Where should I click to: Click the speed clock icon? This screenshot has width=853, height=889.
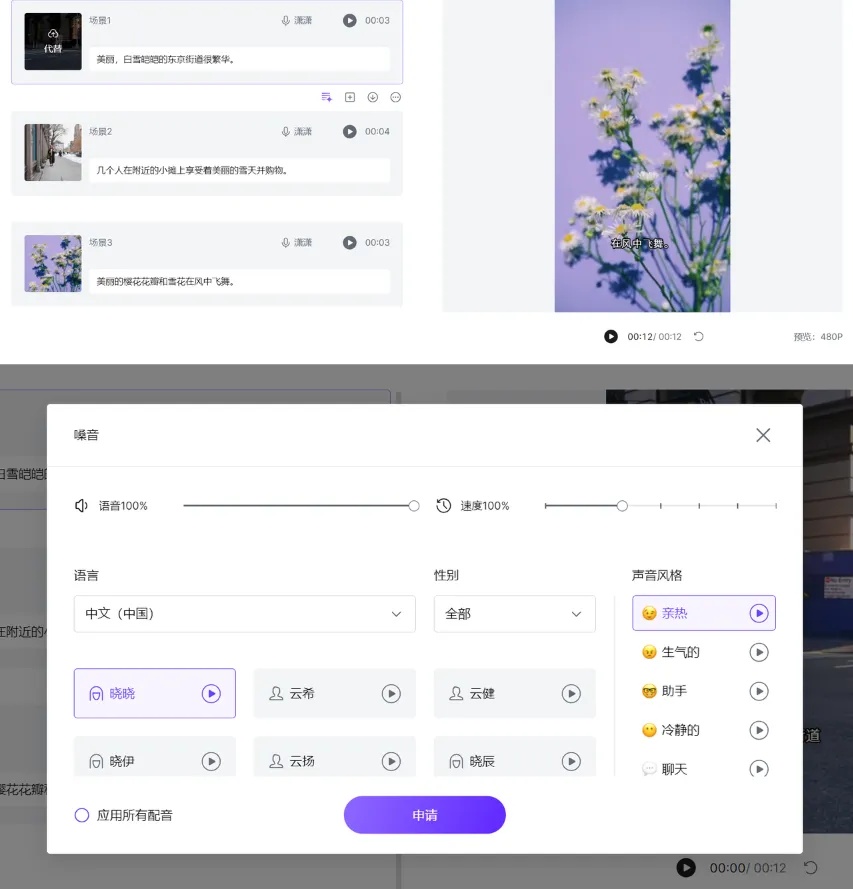pos(444,505)
